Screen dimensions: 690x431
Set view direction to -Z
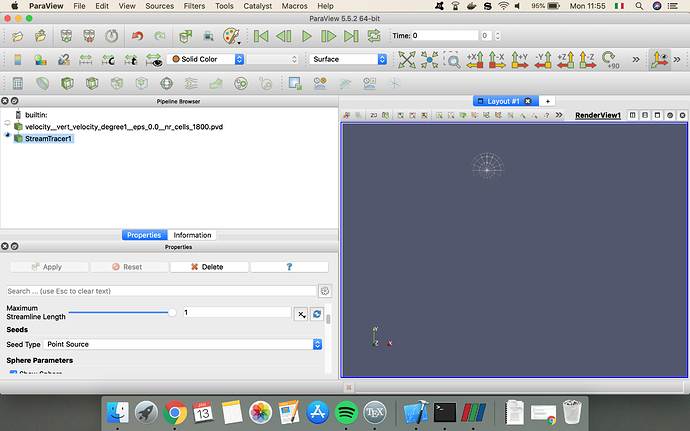(x=587, y=59)
